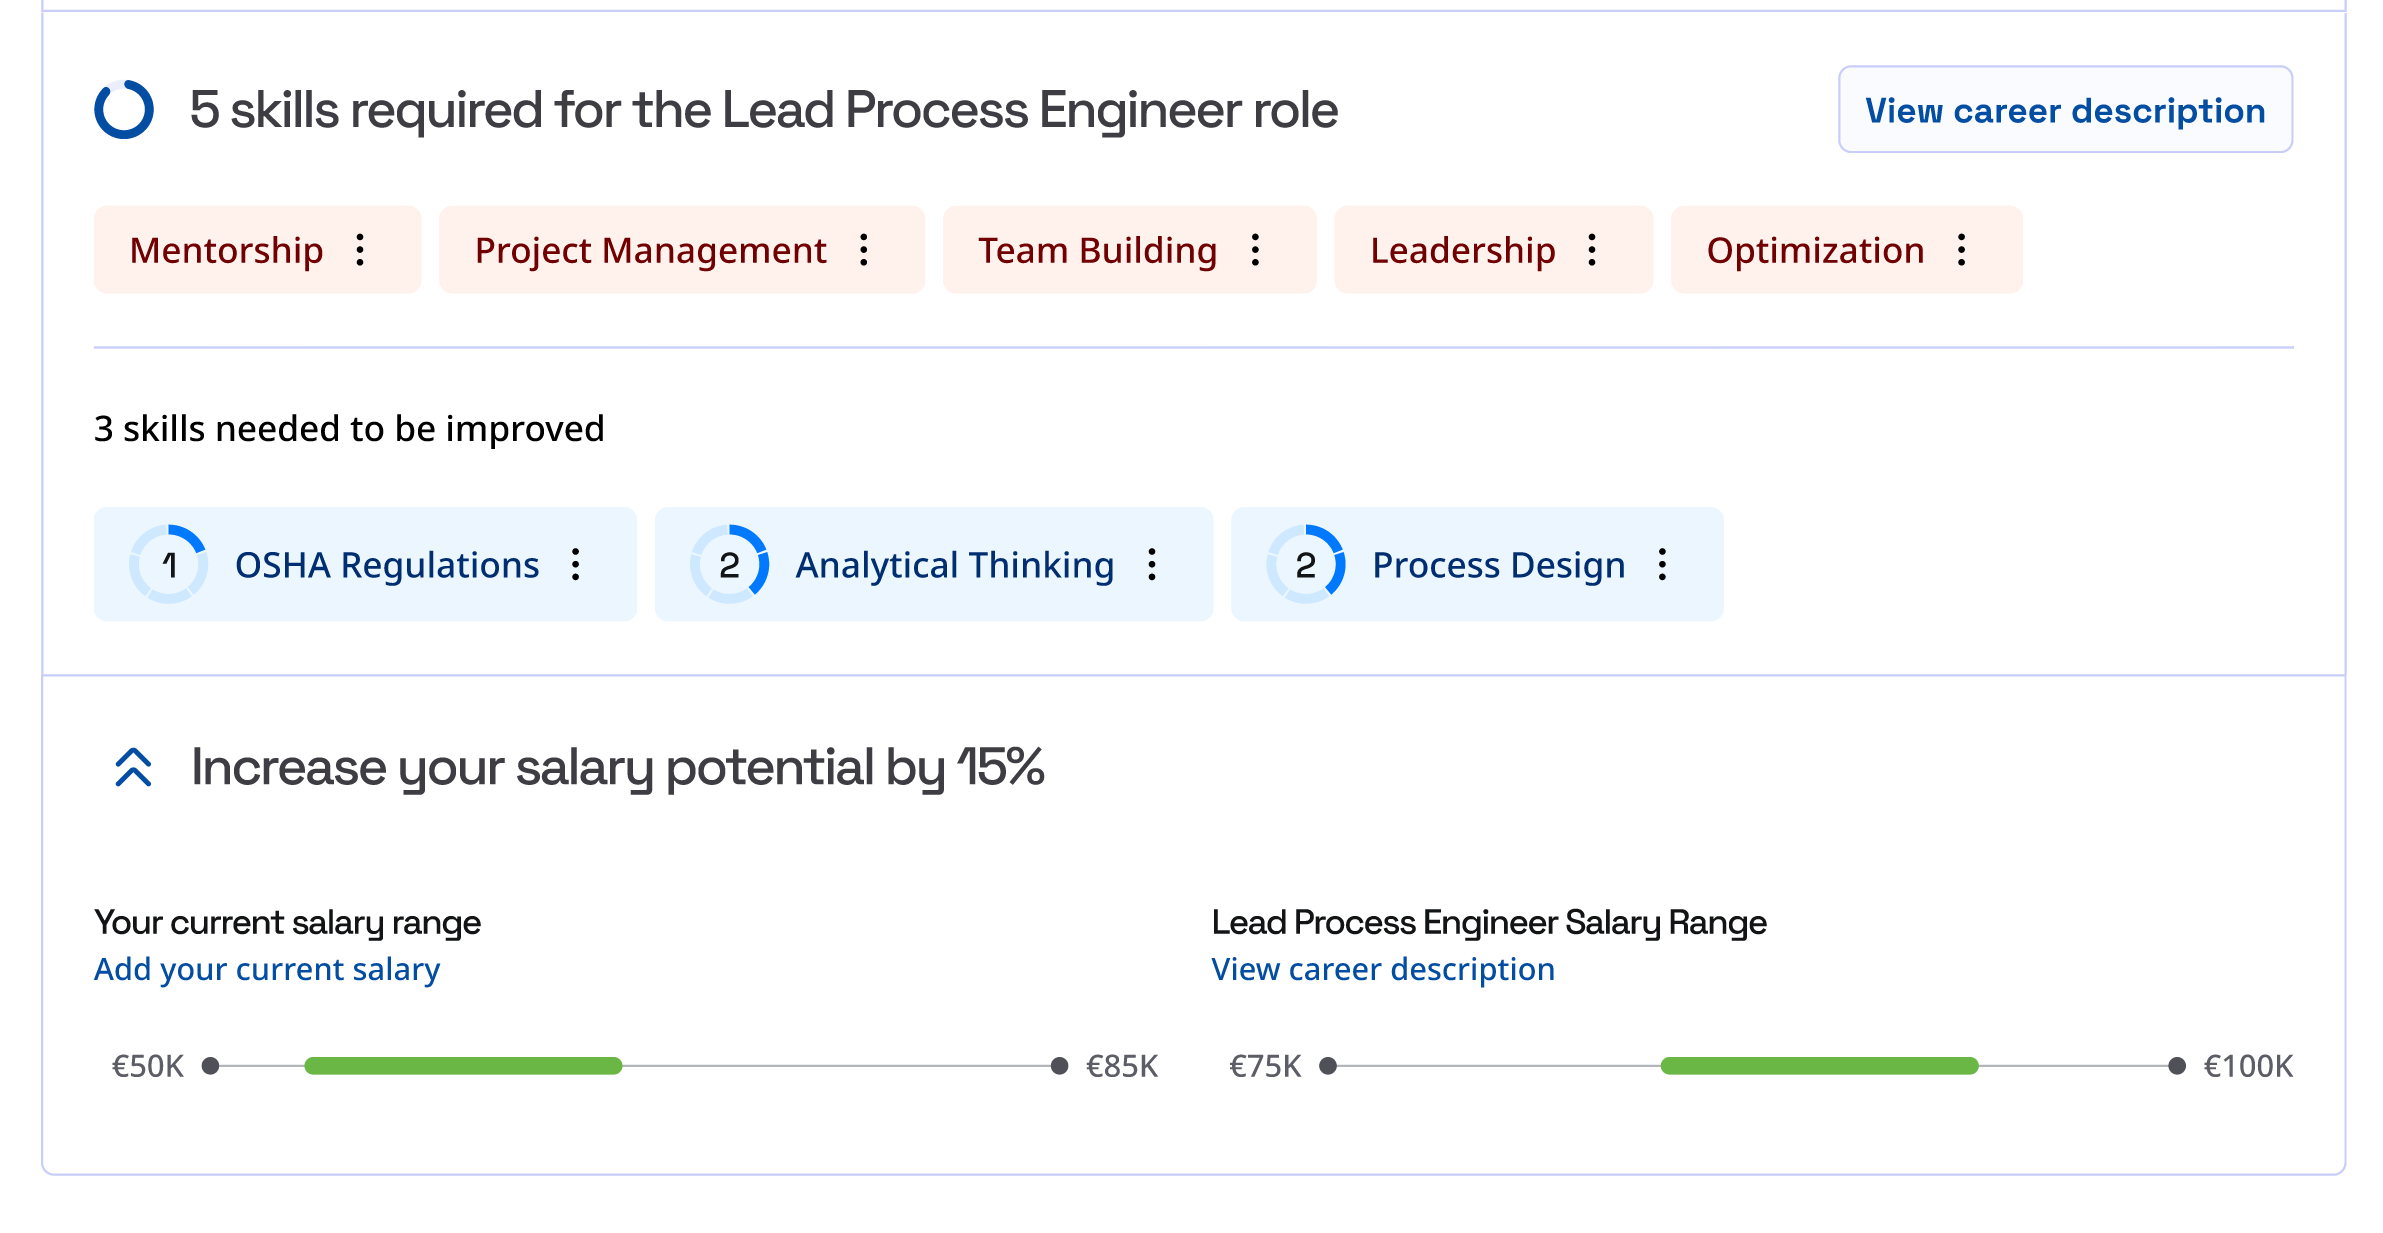Click View career description button
This screenshot has height=1233, width=2383.
pyautogui.click(x=2064, y=110)
